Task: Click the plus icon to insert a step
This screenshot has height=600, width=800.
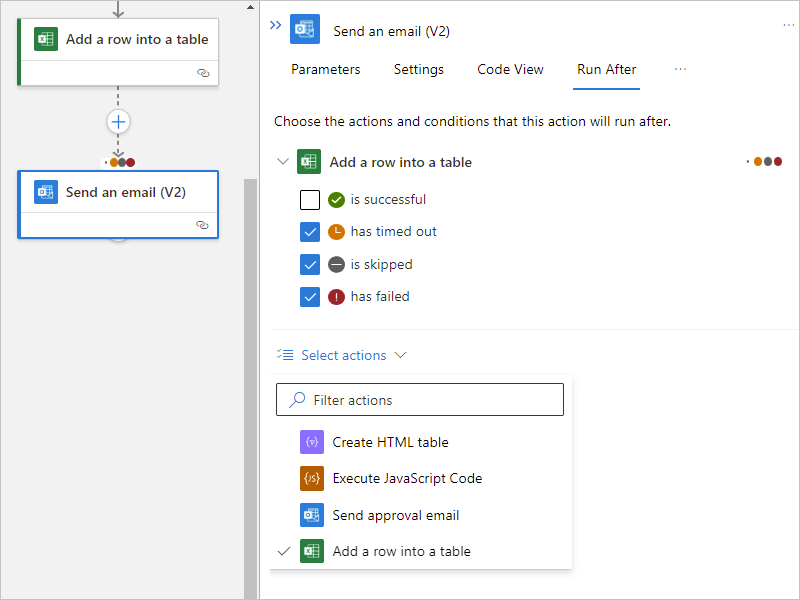Action: [119, 122]
